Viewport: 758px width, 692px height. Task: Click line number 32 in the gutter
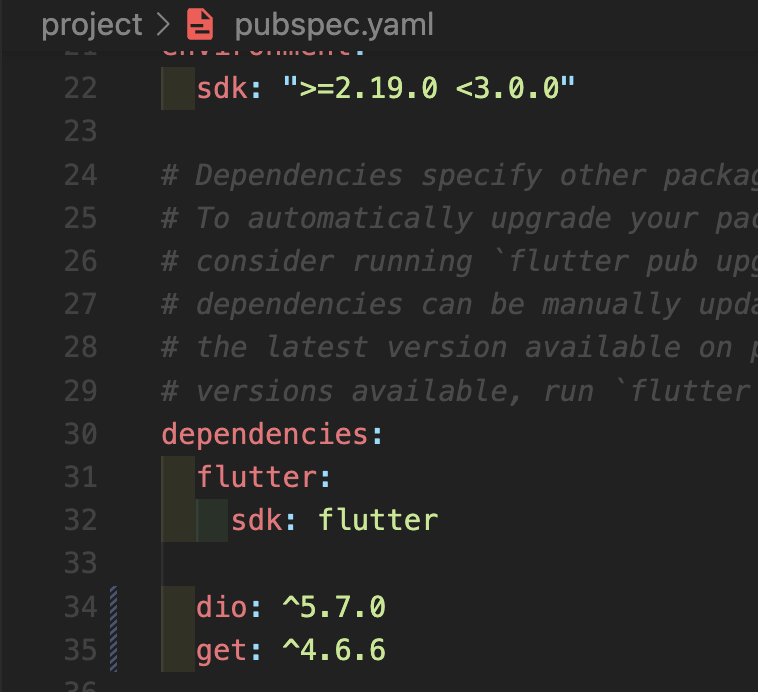click(80, 521)
